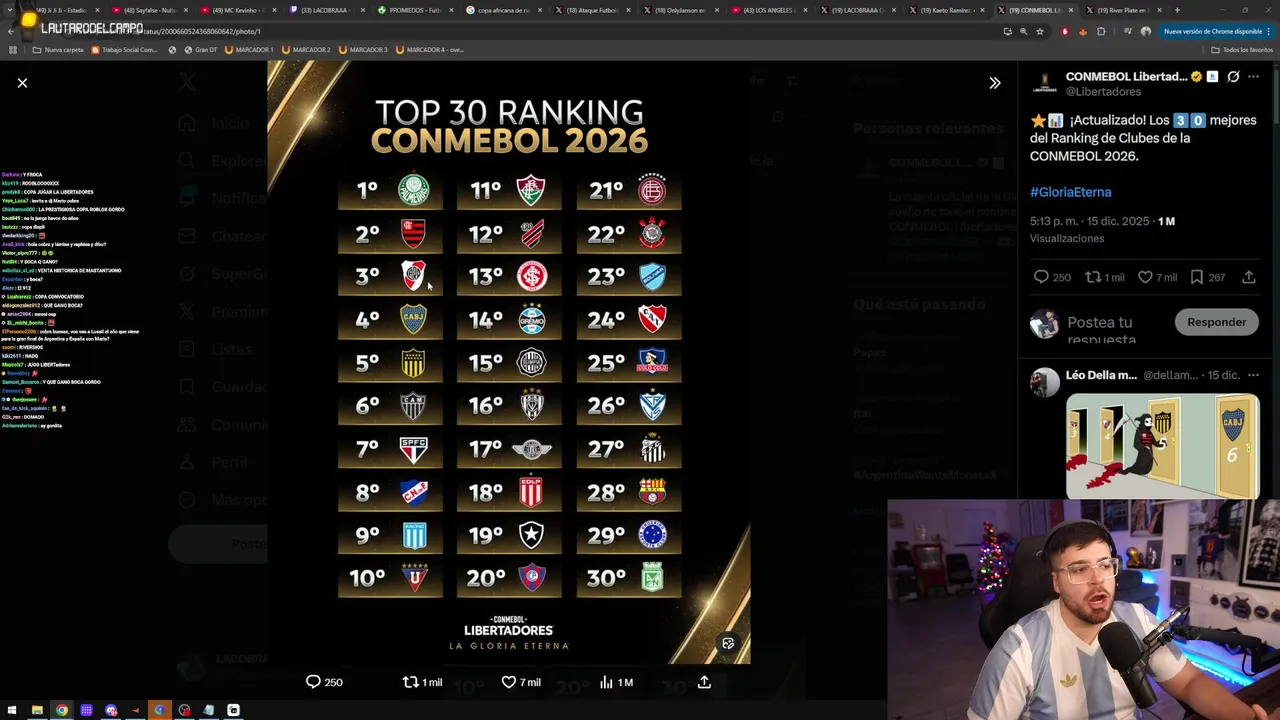Toggle bookmark on the post (267)
Image resolution: width=1280 pixels, height=720 pixels.
(x=1207, y=277)
